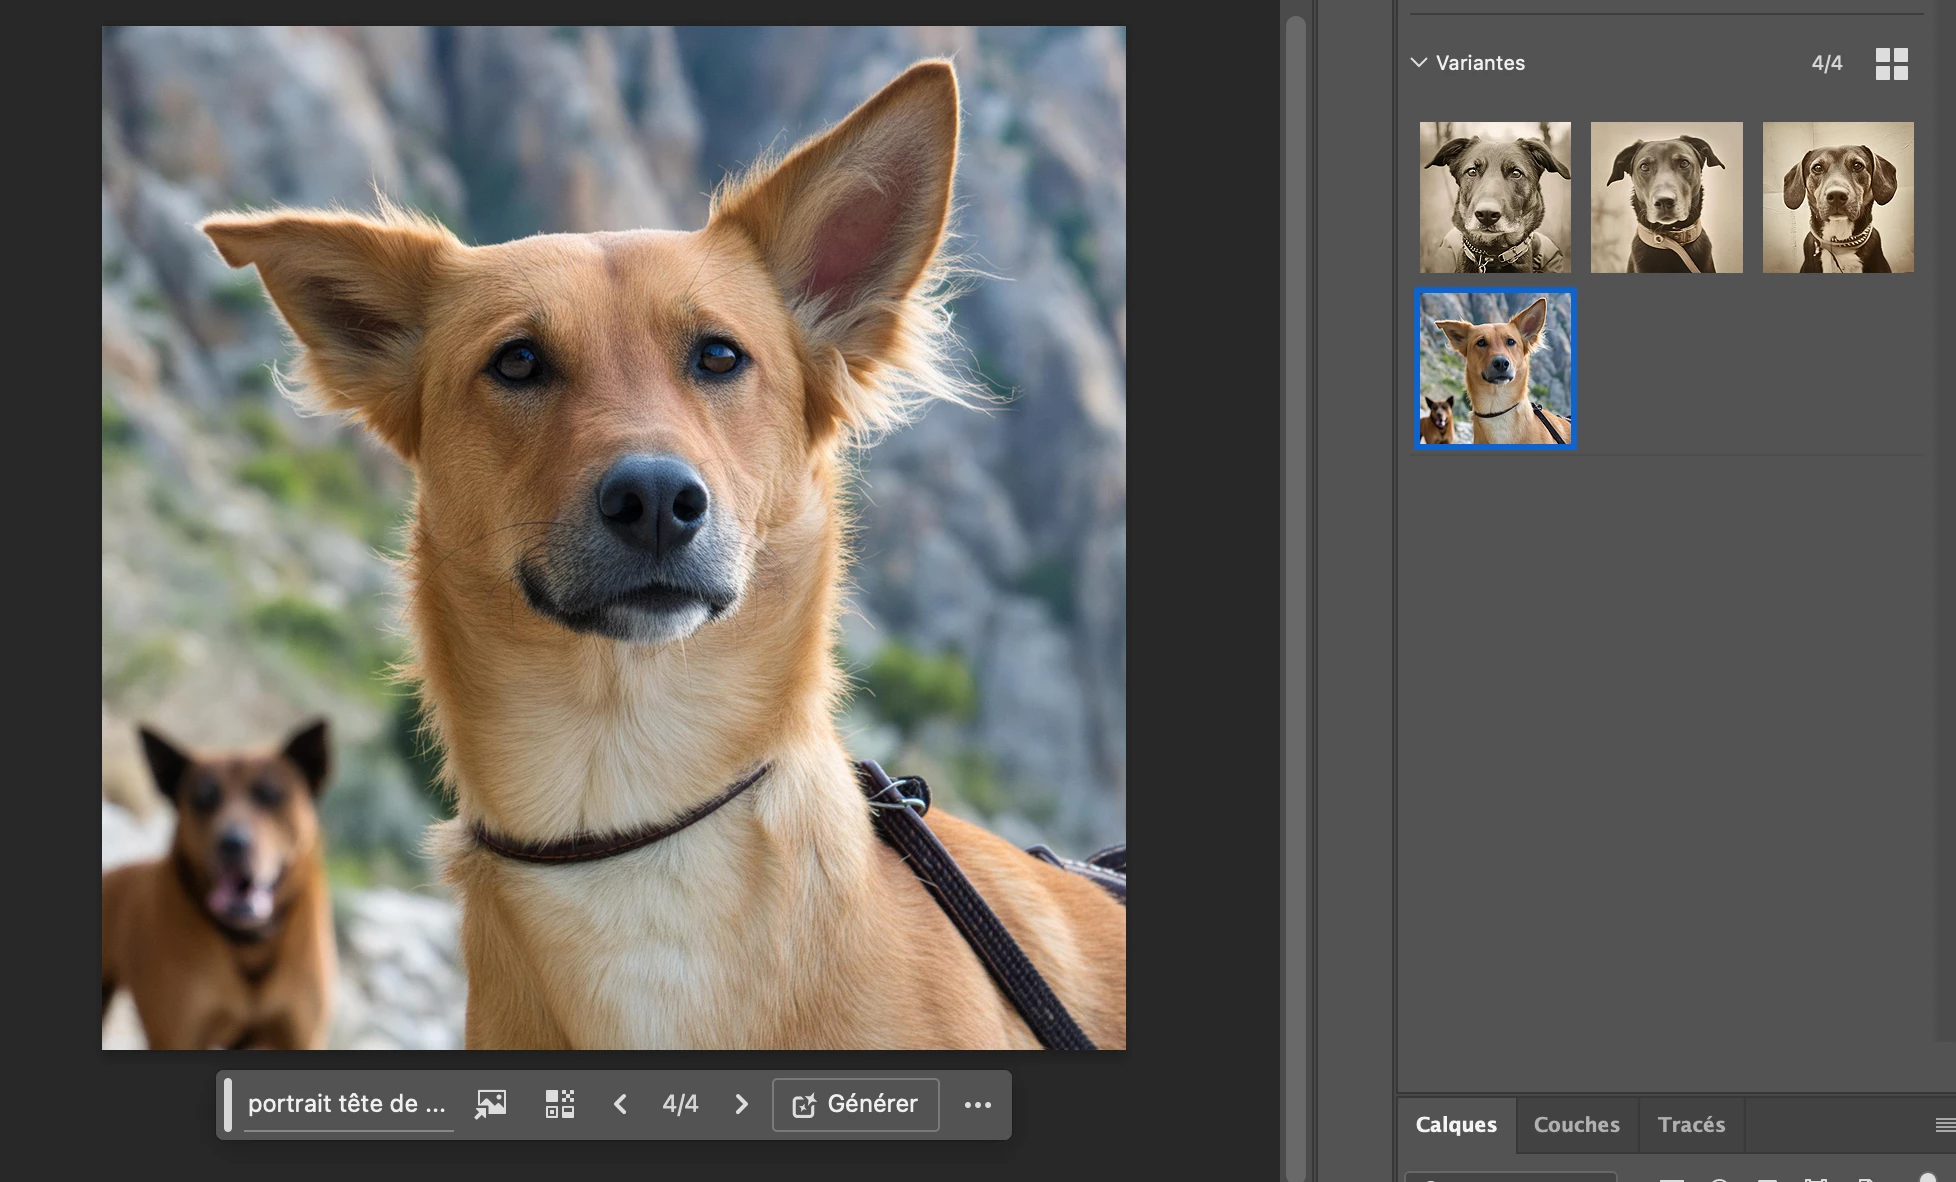Click the 4/4 variation counter in taskbar
The height and width of the screenshot is (1182, 1956).
click(x=680, y=1104)
